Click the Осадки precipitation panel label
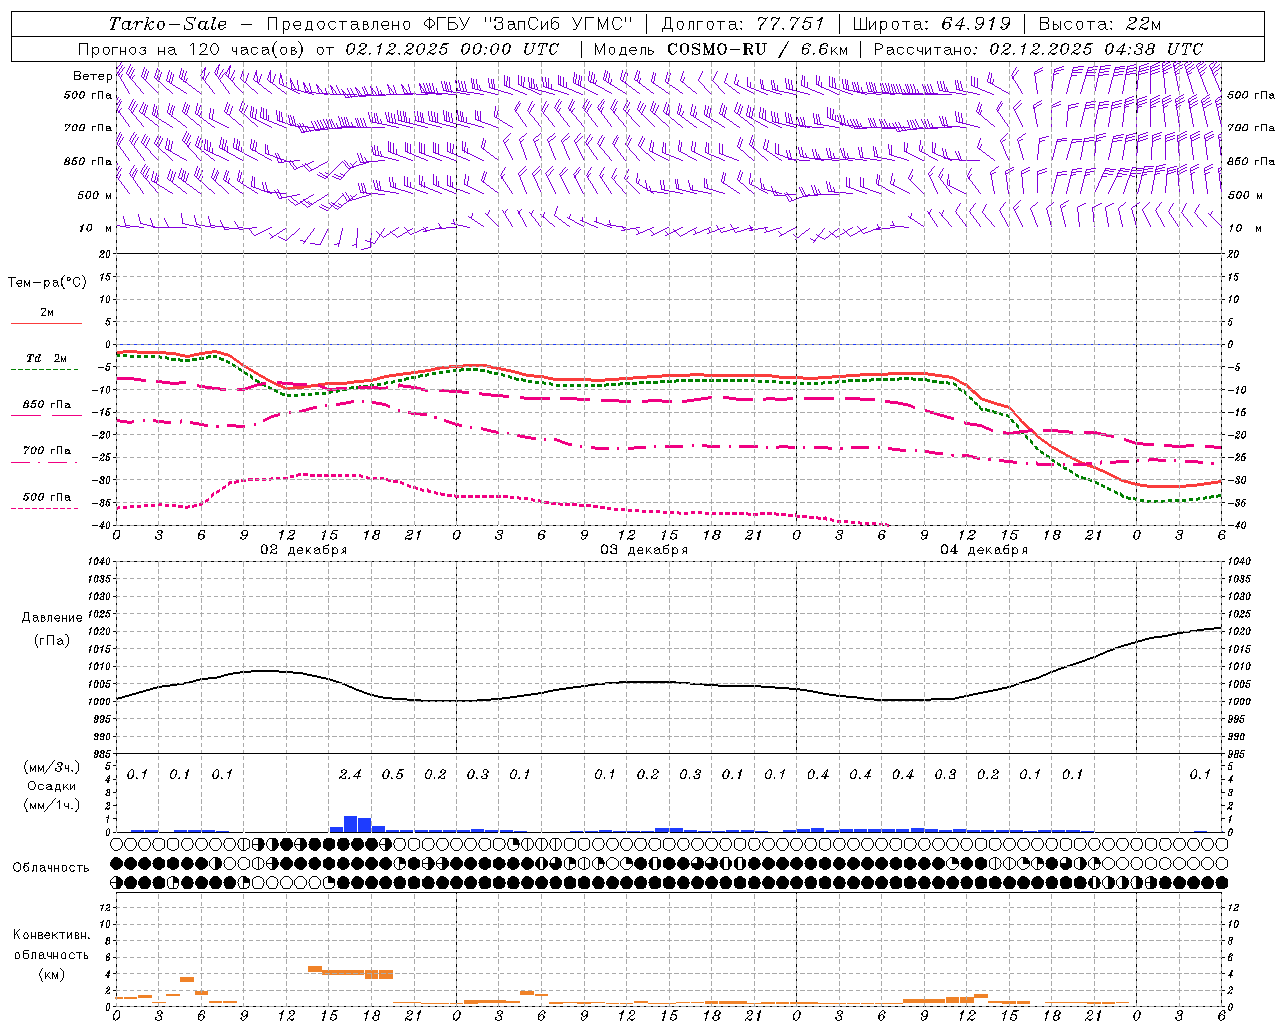Screen dimensions: 1280x1024 [51, 786]
